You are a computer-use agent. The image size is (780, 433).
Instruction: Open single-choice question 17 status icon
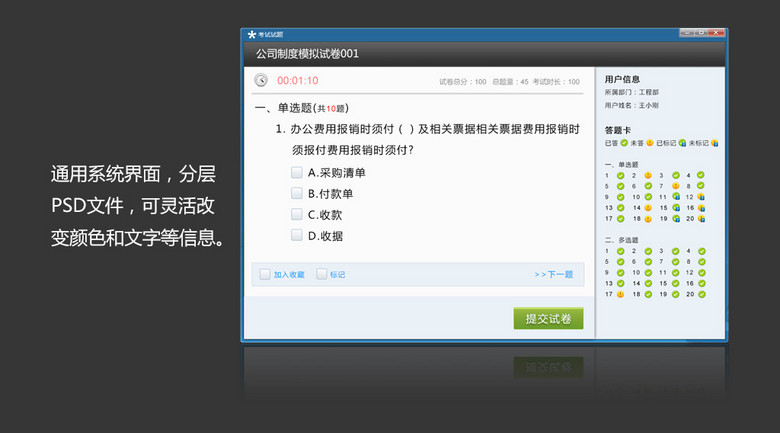pyautogui.click(x=620, y=219)
